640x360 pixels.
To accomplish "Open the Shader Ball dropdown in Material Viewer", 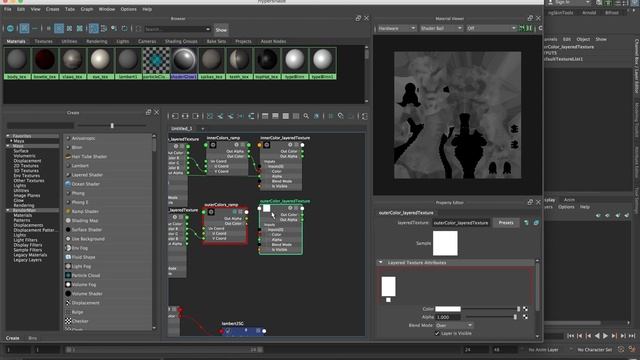I will [x=441, y=29].
